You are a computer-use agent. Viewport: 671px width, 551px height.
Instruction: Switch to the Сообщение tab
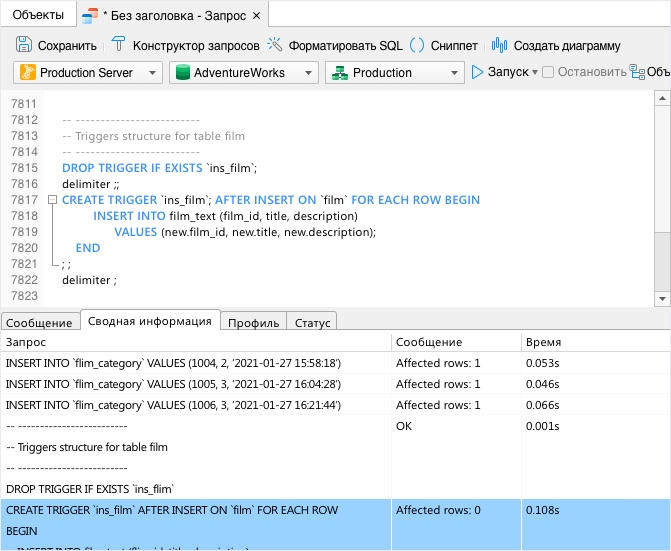[40, 322]
